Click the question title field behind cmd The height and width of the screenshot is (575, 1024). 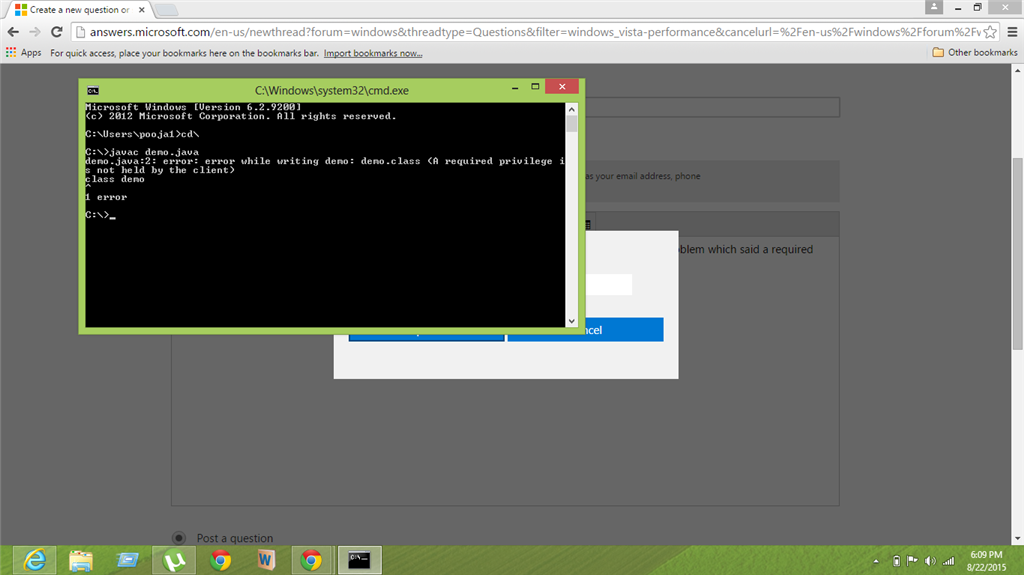point(712,107)
